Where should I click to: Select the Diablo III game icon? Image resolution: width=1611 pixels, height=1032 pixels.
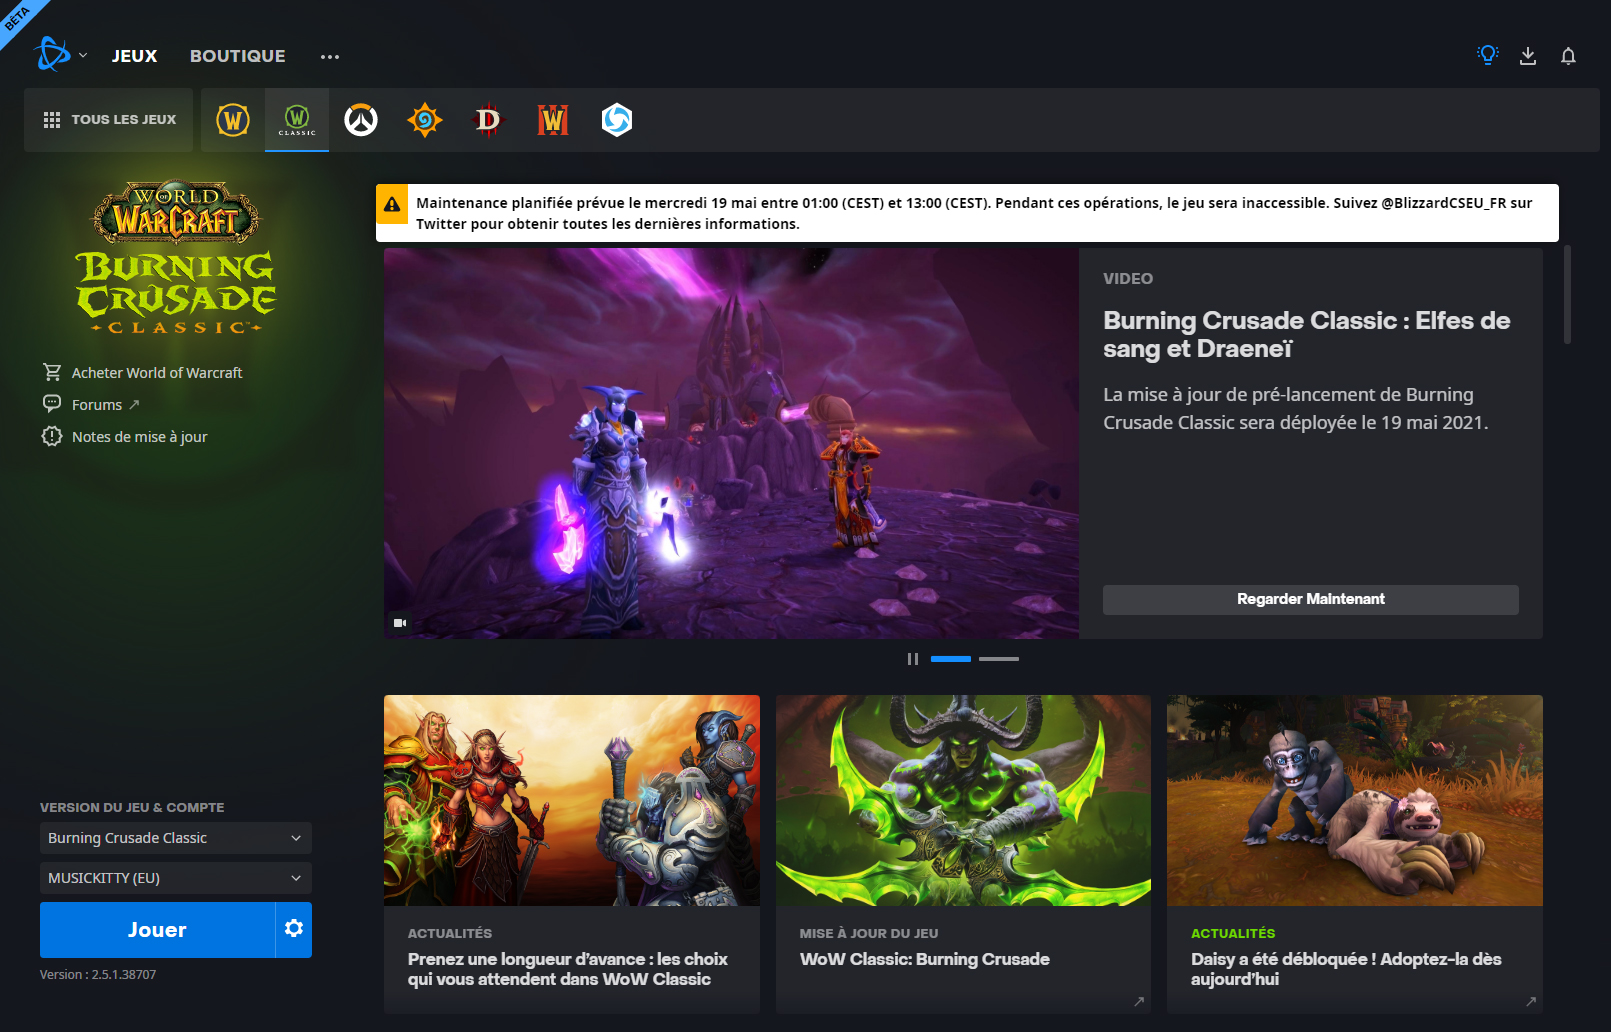(488, 120)
